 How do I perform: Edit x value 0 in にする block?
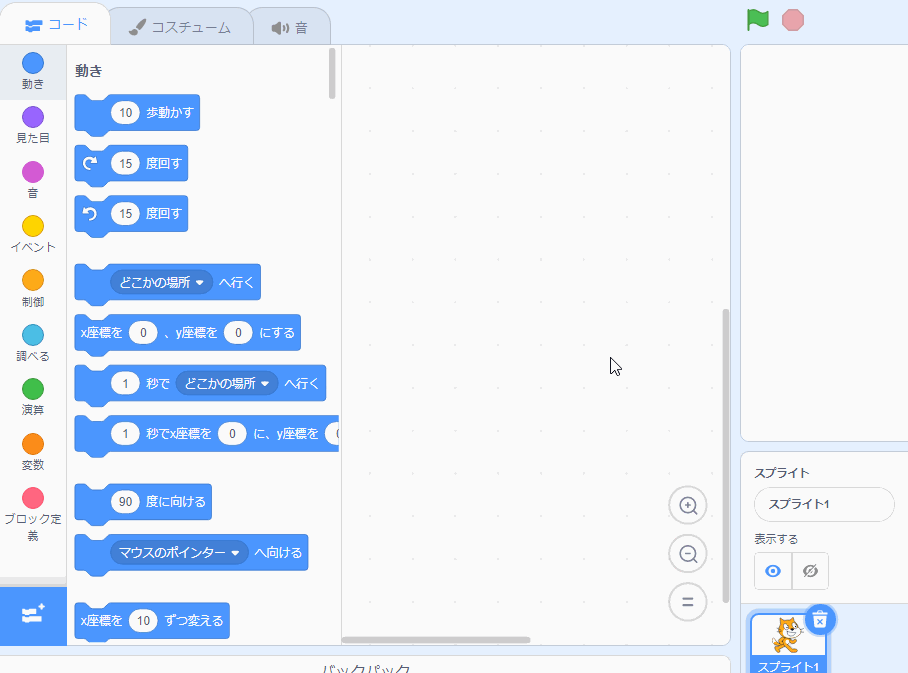(x=143, y=332)
